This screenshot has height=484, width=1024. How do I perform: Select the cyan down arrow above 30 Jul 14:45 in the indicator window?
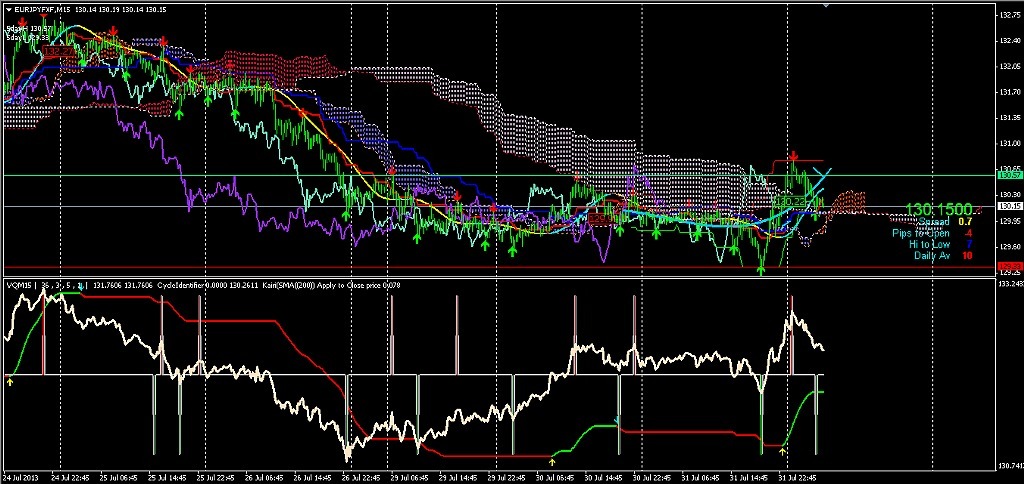(617, 419)
